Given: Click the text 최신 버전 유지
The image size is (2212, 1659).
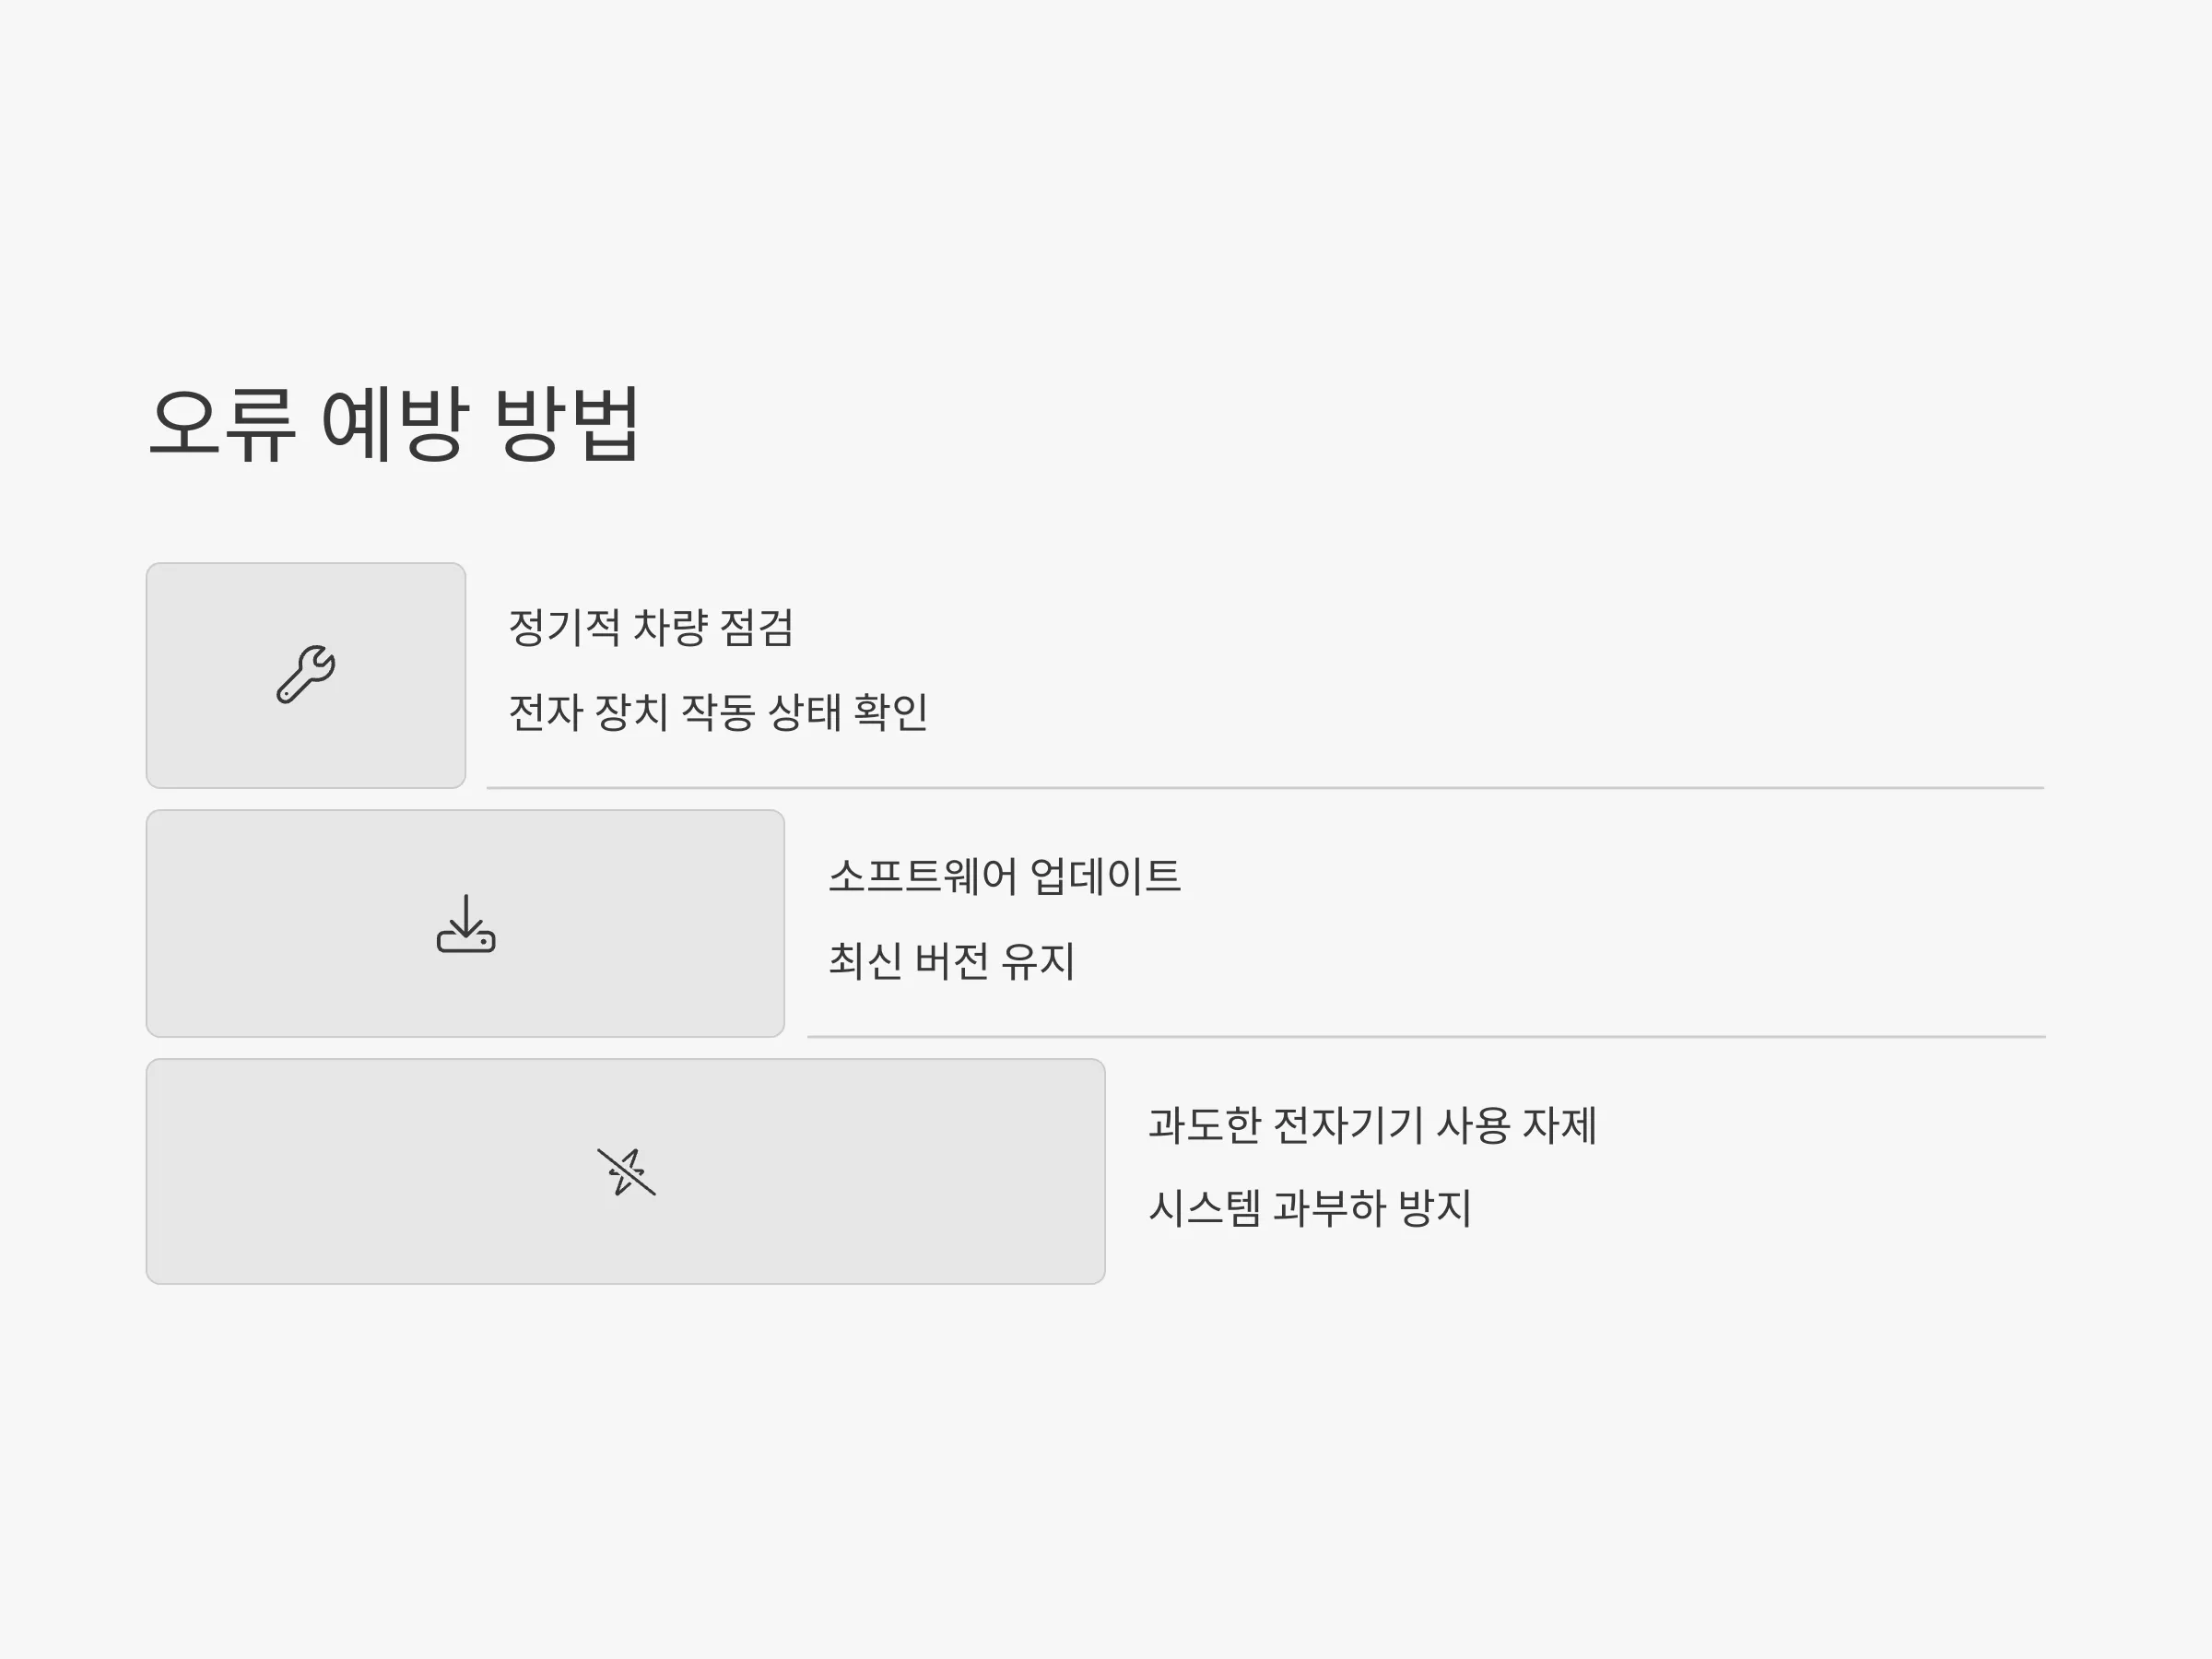Looking at the screenshot, I should (x=951, y=961).
